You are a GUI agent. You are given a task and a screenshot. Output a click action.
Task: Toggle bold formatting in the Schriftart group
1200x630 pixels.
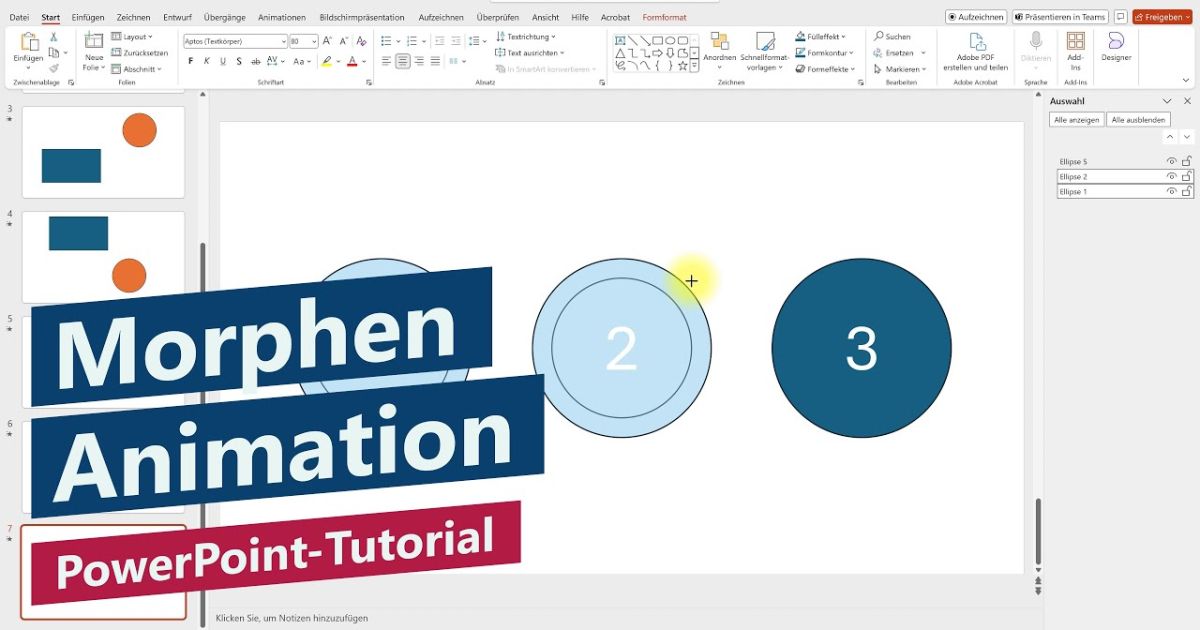(x=191, y=60)
